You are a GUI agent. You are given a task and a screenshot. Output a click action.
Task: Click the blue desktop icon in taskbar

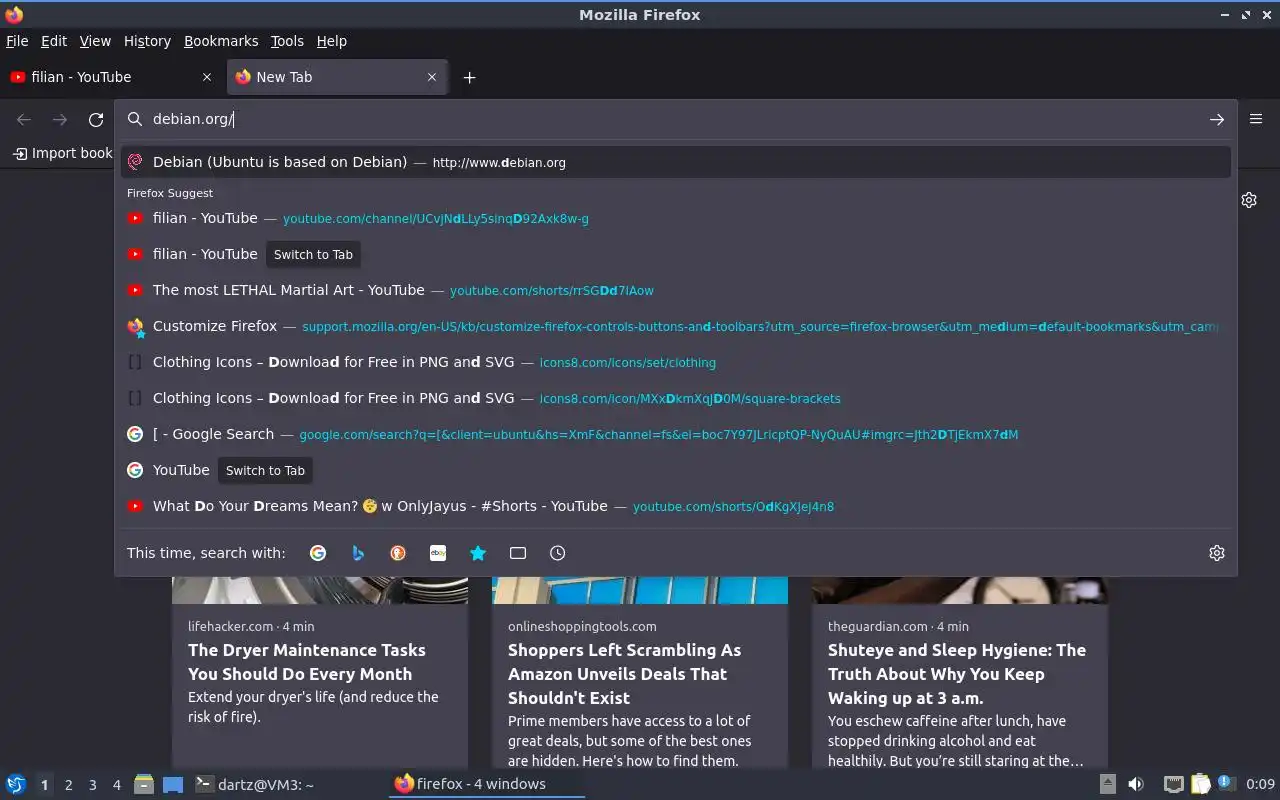click(x=173, y=784)
